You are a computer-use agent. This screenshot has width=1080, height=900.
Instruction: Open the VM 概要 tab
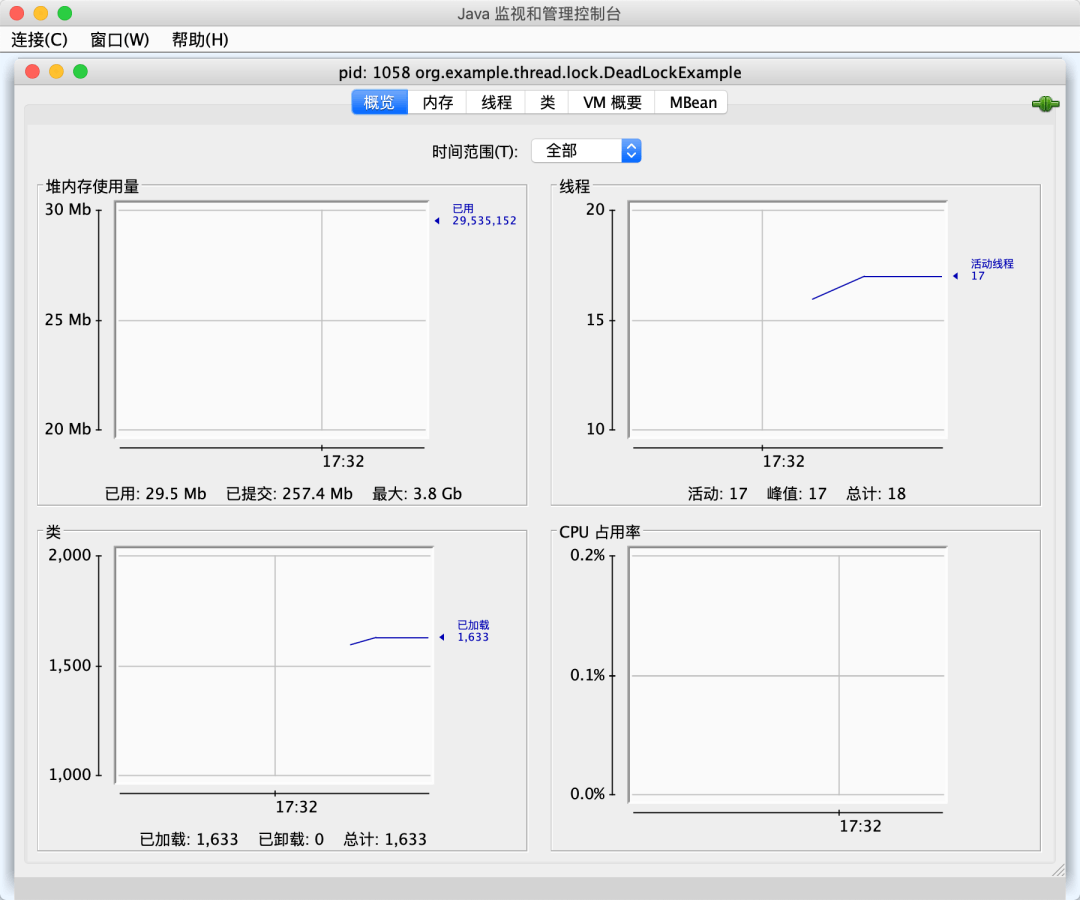coord(612,103)
